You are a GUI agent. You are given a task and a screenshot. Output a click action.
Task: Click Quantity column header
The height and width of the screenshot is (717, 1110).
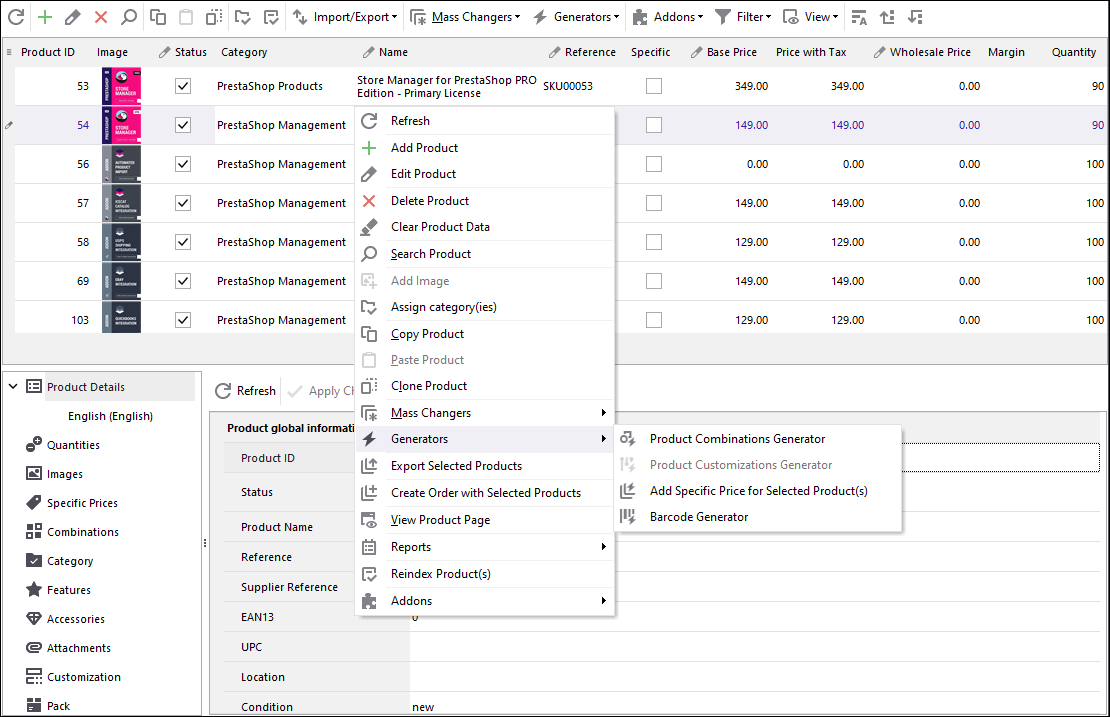tap(1073, 52)
